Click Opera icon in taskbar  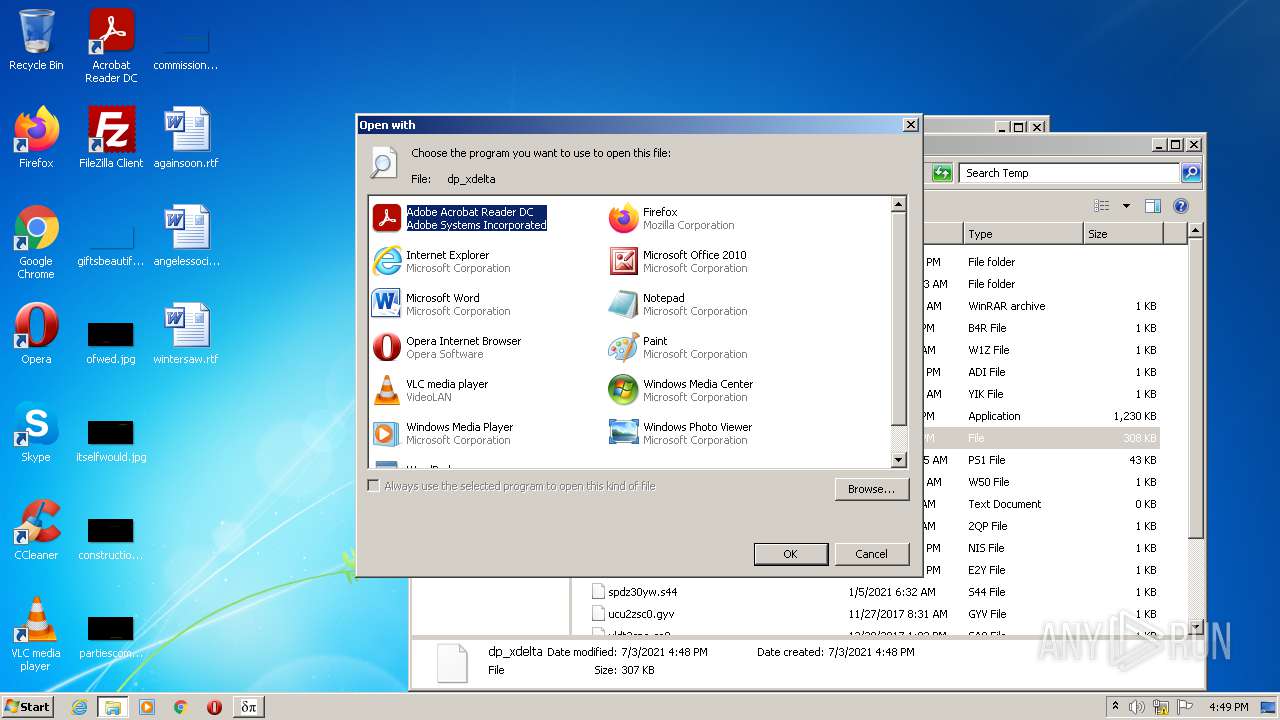(x=214, y=707)
